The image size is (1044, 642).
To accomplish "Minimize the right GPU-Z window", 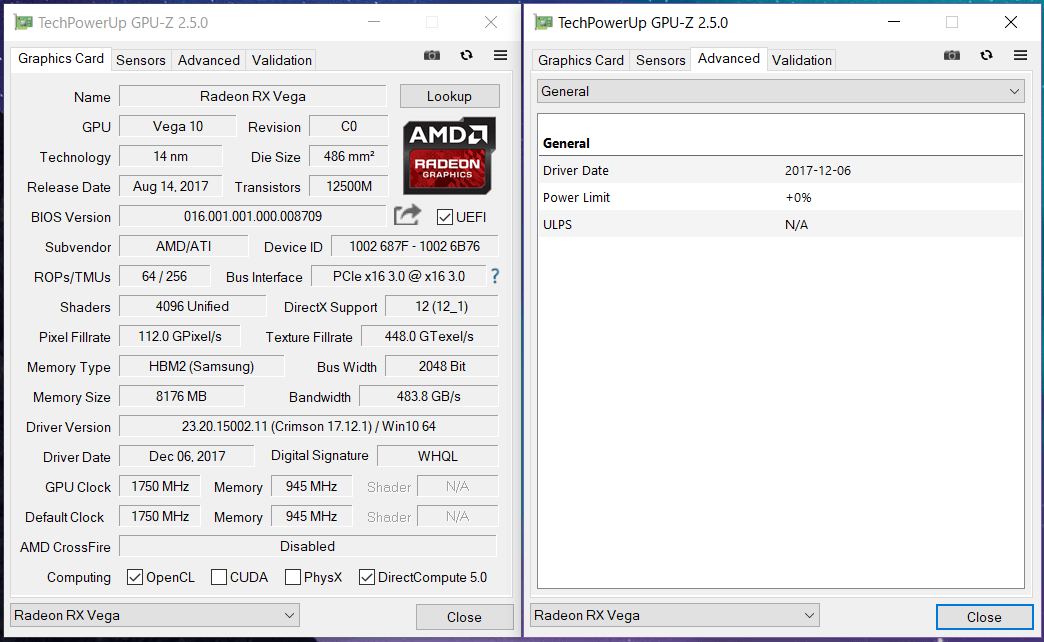I will coord(894,22).
